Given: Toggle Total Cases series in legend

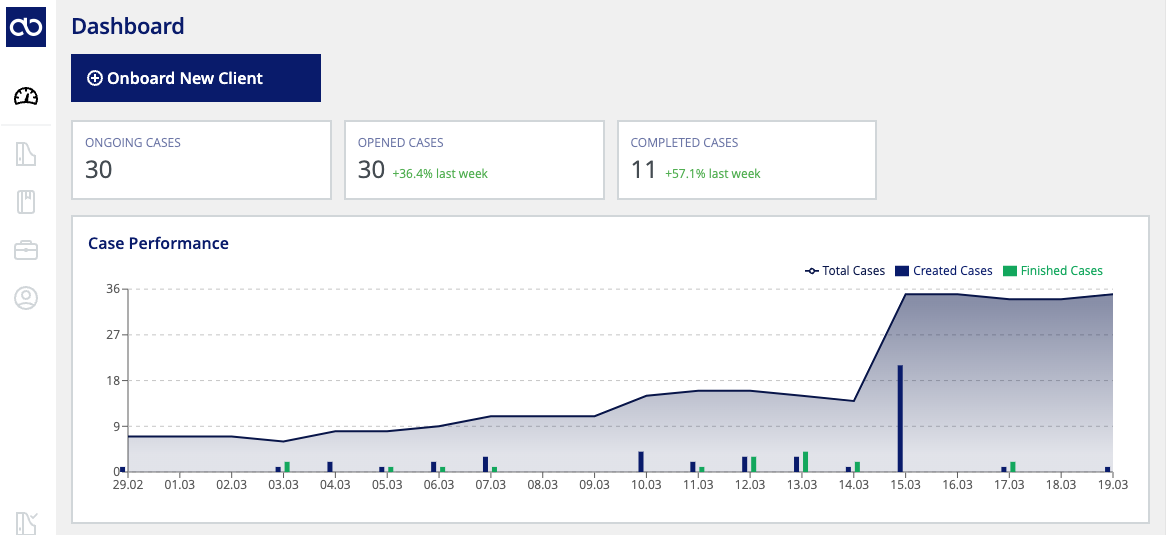Looking at the screenshot, I should pyautogui.click(x=845, y=271).
